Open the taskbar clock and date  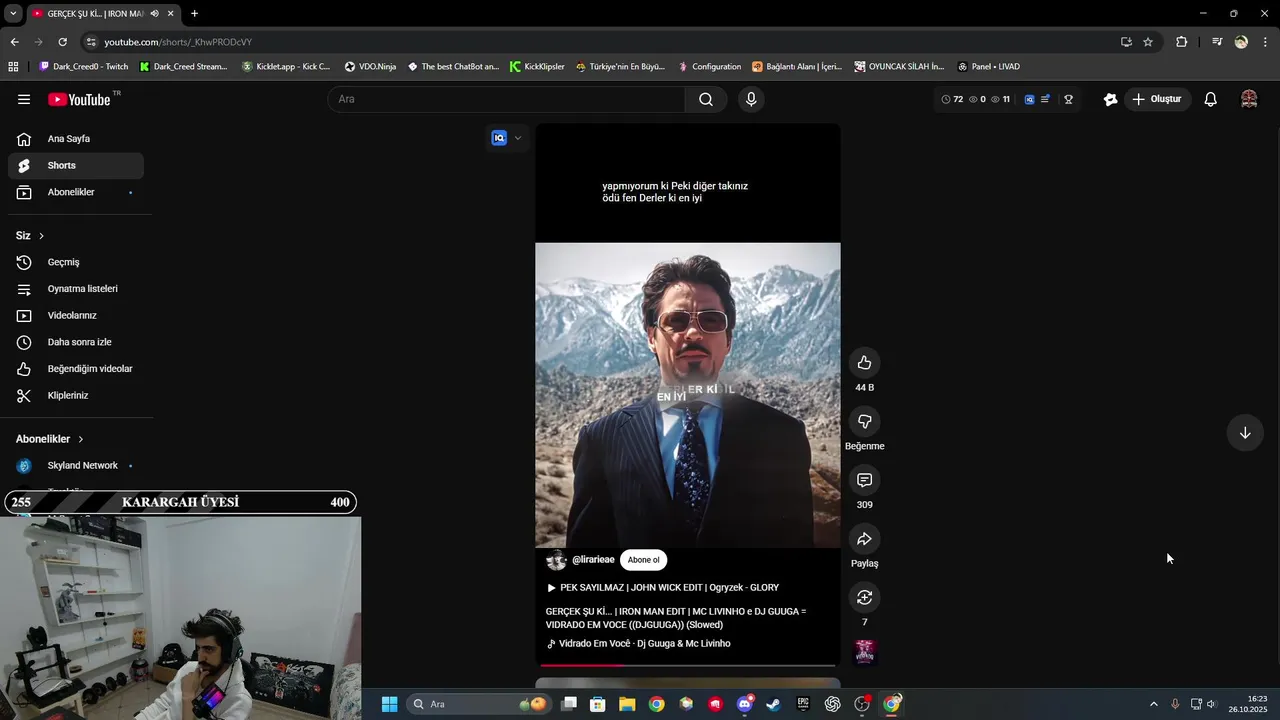[1249, 704]
